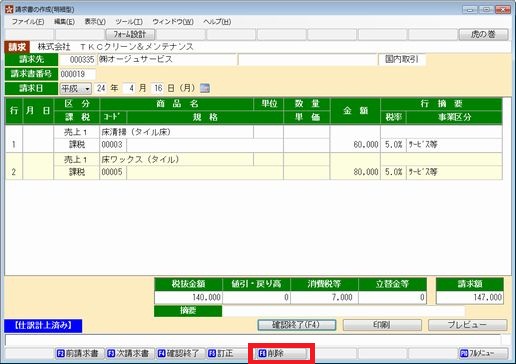Click the customer name field ㈱オージュサービス
This screenshot has width=516, height=364.
(x=167, y=60)
